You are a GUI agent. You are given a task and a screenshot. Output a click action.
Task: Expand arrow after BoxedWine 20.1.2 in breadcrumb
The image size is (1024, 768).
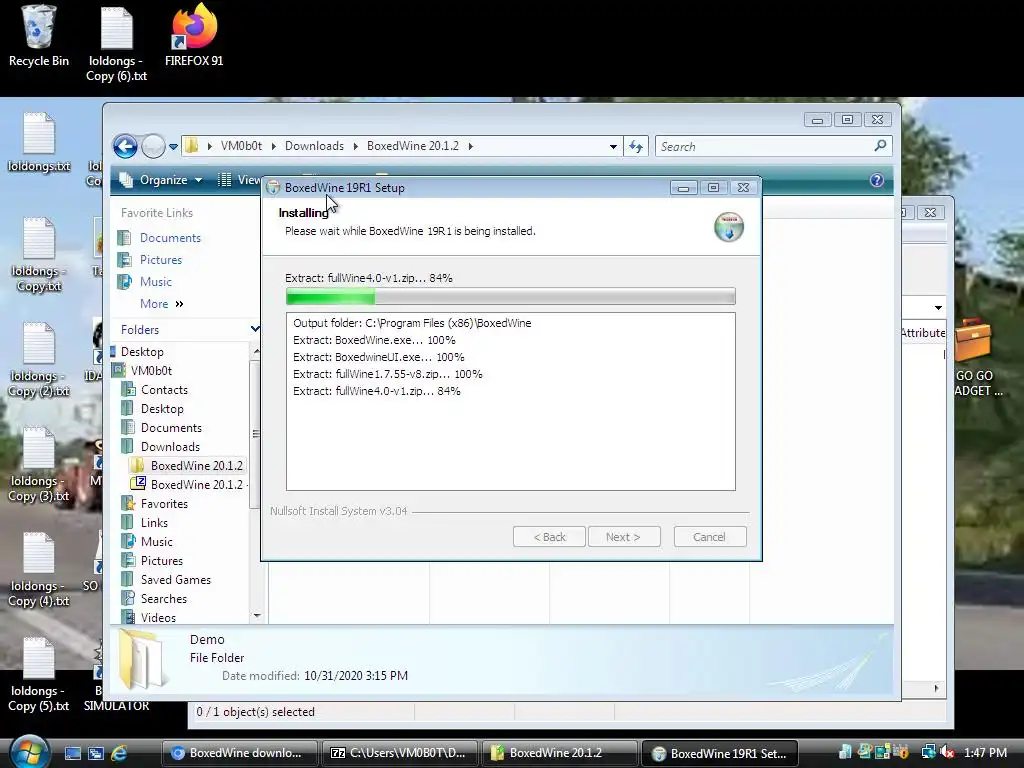click(x=470, y=146)
